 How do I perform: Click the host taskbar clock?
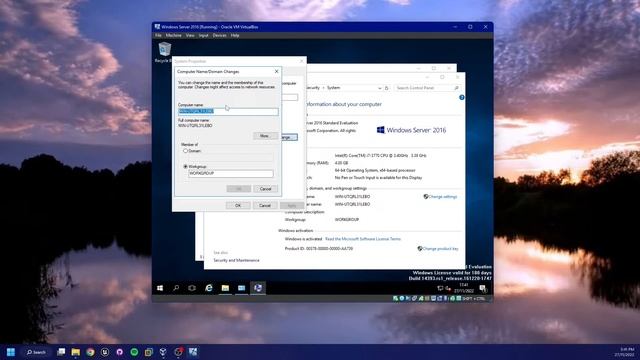point(624,352)
